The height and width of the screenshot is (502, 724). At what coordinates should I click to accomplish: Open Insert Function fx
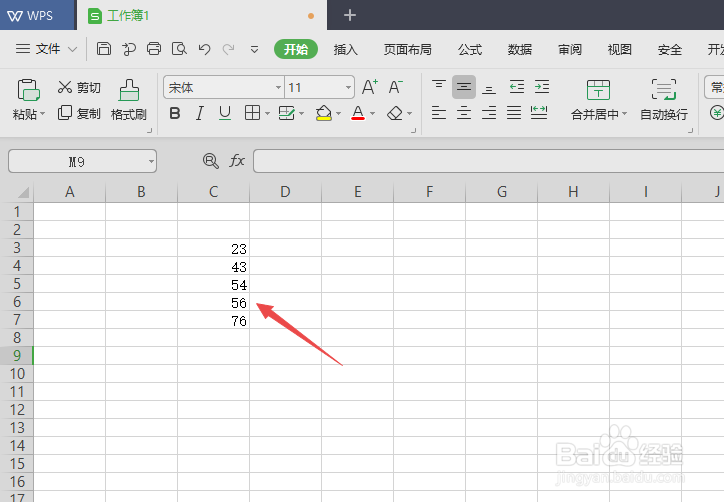237,161
